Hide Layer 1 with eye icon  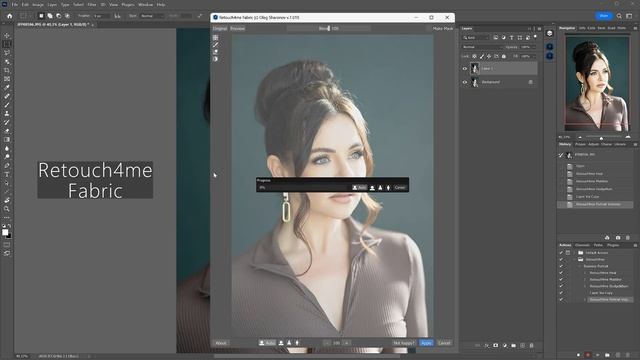pos(464,69)
